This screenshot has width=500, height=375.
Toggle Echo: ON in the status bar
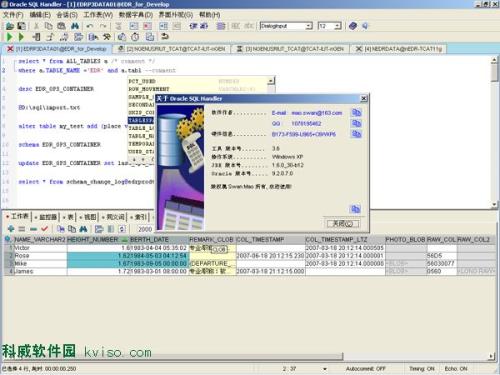tap(456, 369)
